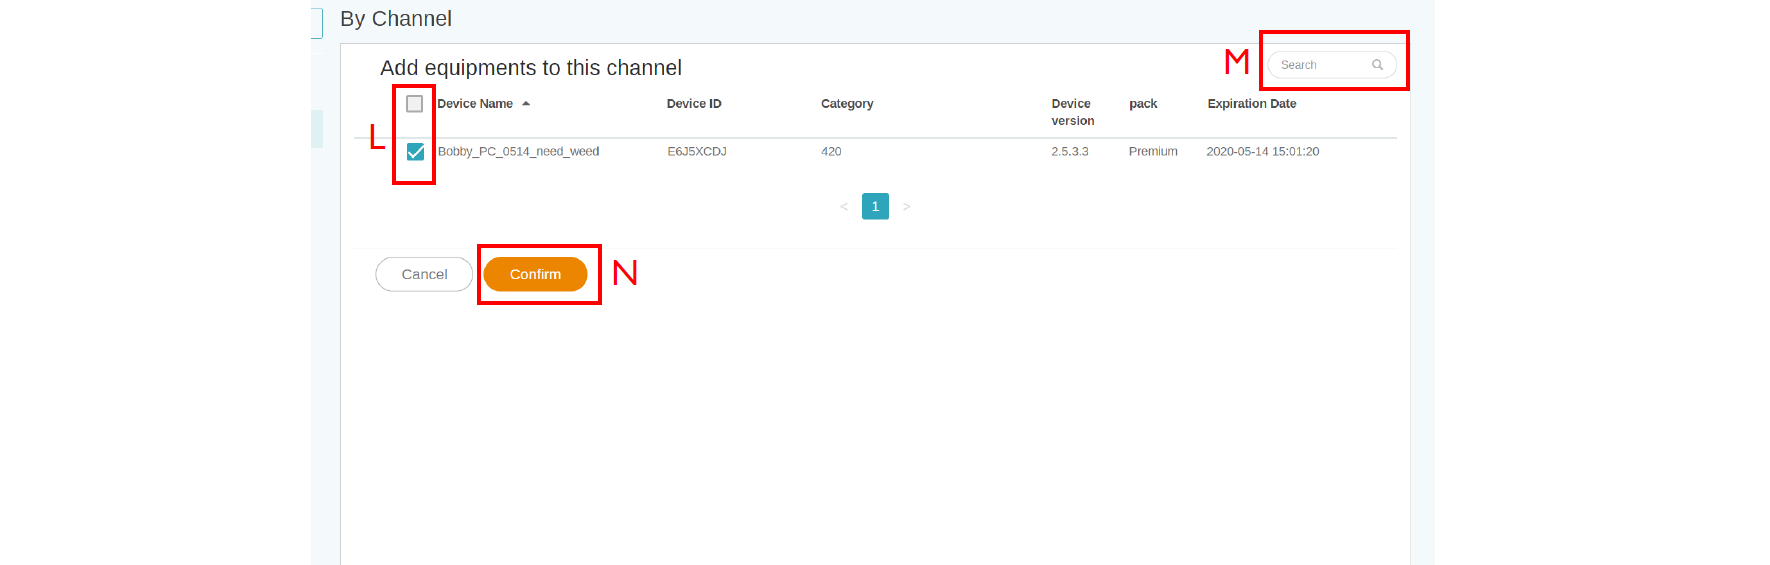Click device name Bobby_PC_0514_need_weed
Screen dimensions: 1770x565
coord(518,152)
